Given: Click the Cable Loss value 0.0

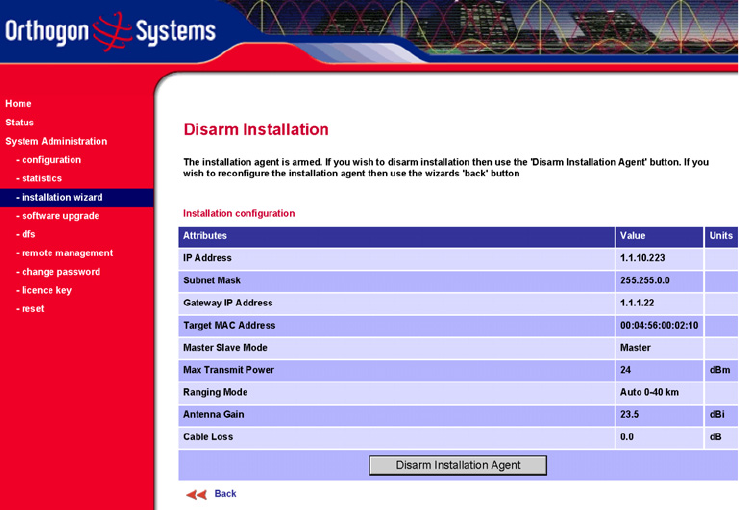Looking at the screenshot, I should (x=627, y=437).
